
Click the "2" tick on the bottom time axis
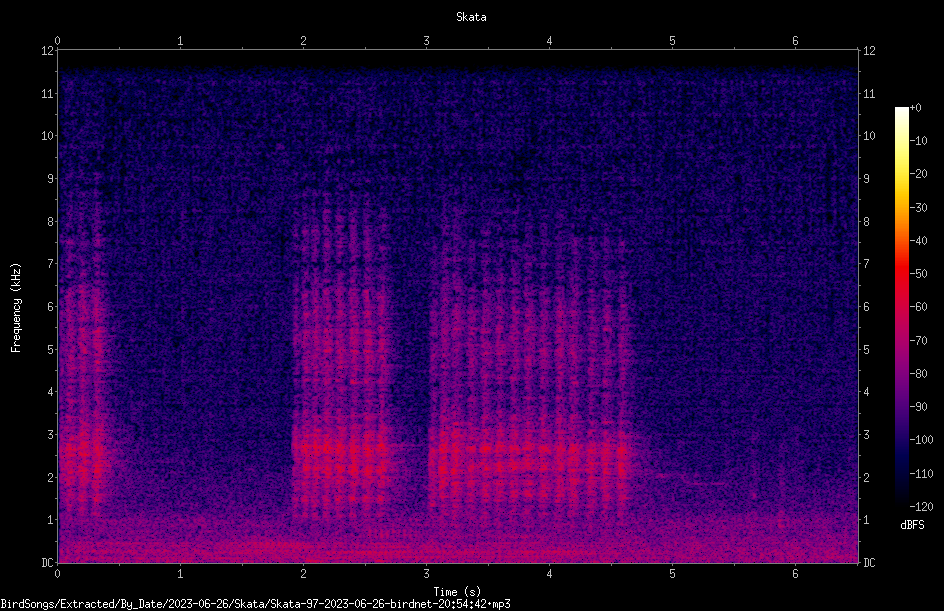(303, 574)
